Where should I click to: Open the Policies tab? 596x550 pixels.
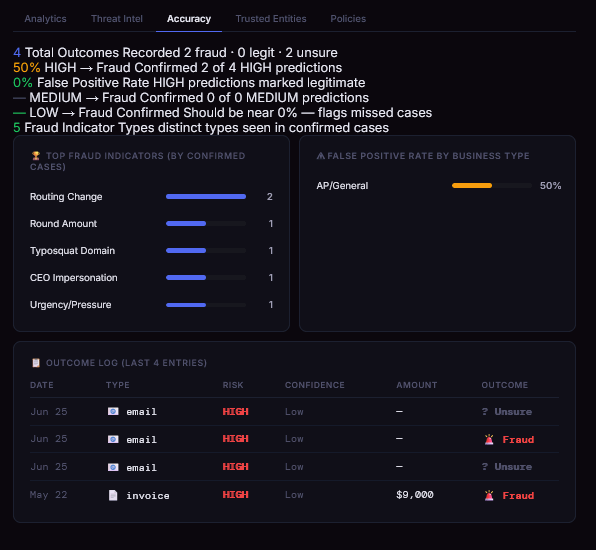pos(348,19)
